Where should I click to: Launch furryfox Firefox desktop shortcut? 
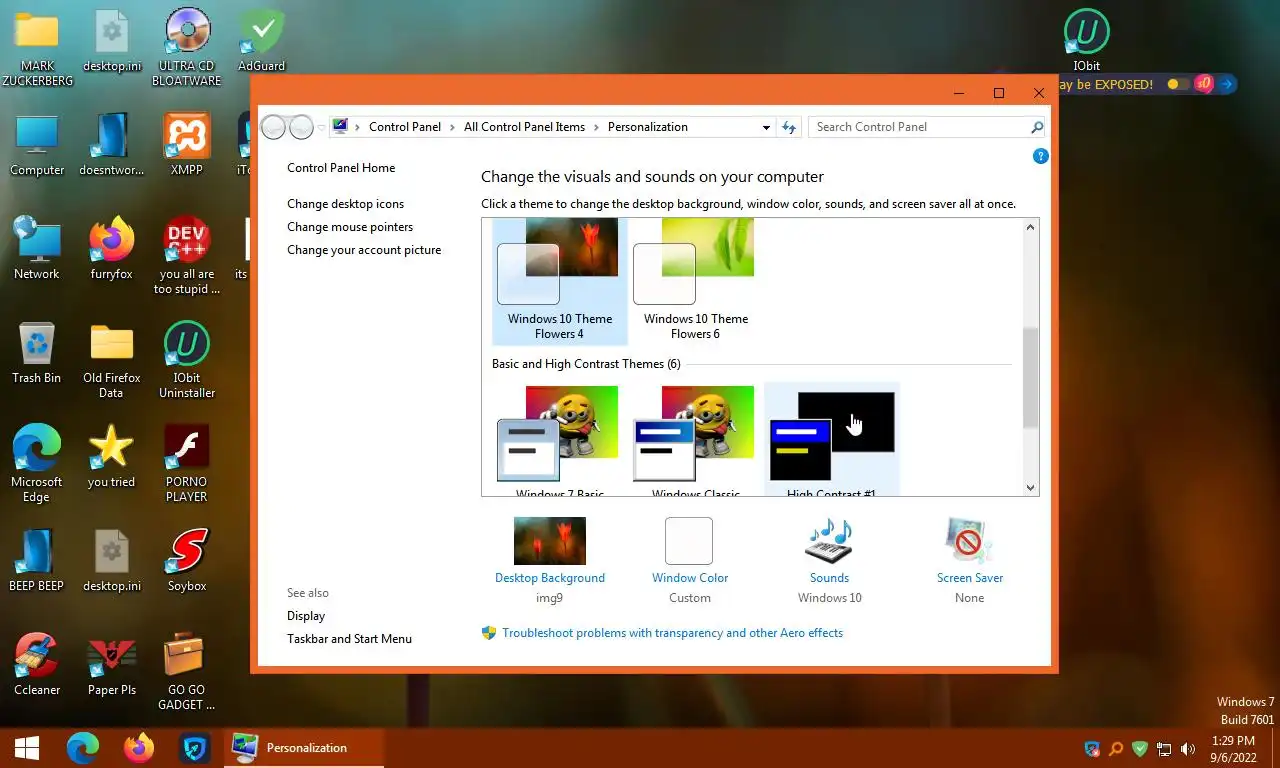pos(111,248)
